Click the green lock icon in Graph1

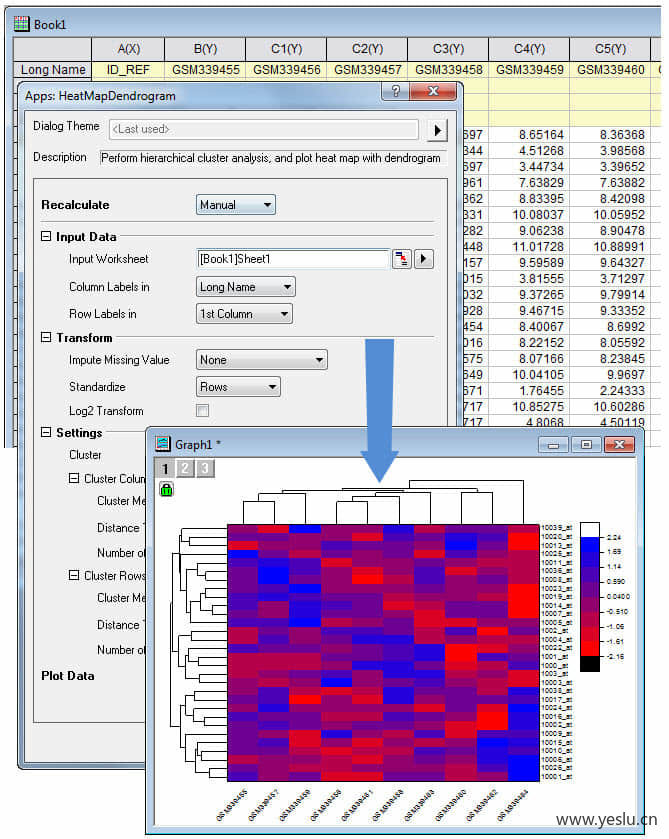point(166,489)
